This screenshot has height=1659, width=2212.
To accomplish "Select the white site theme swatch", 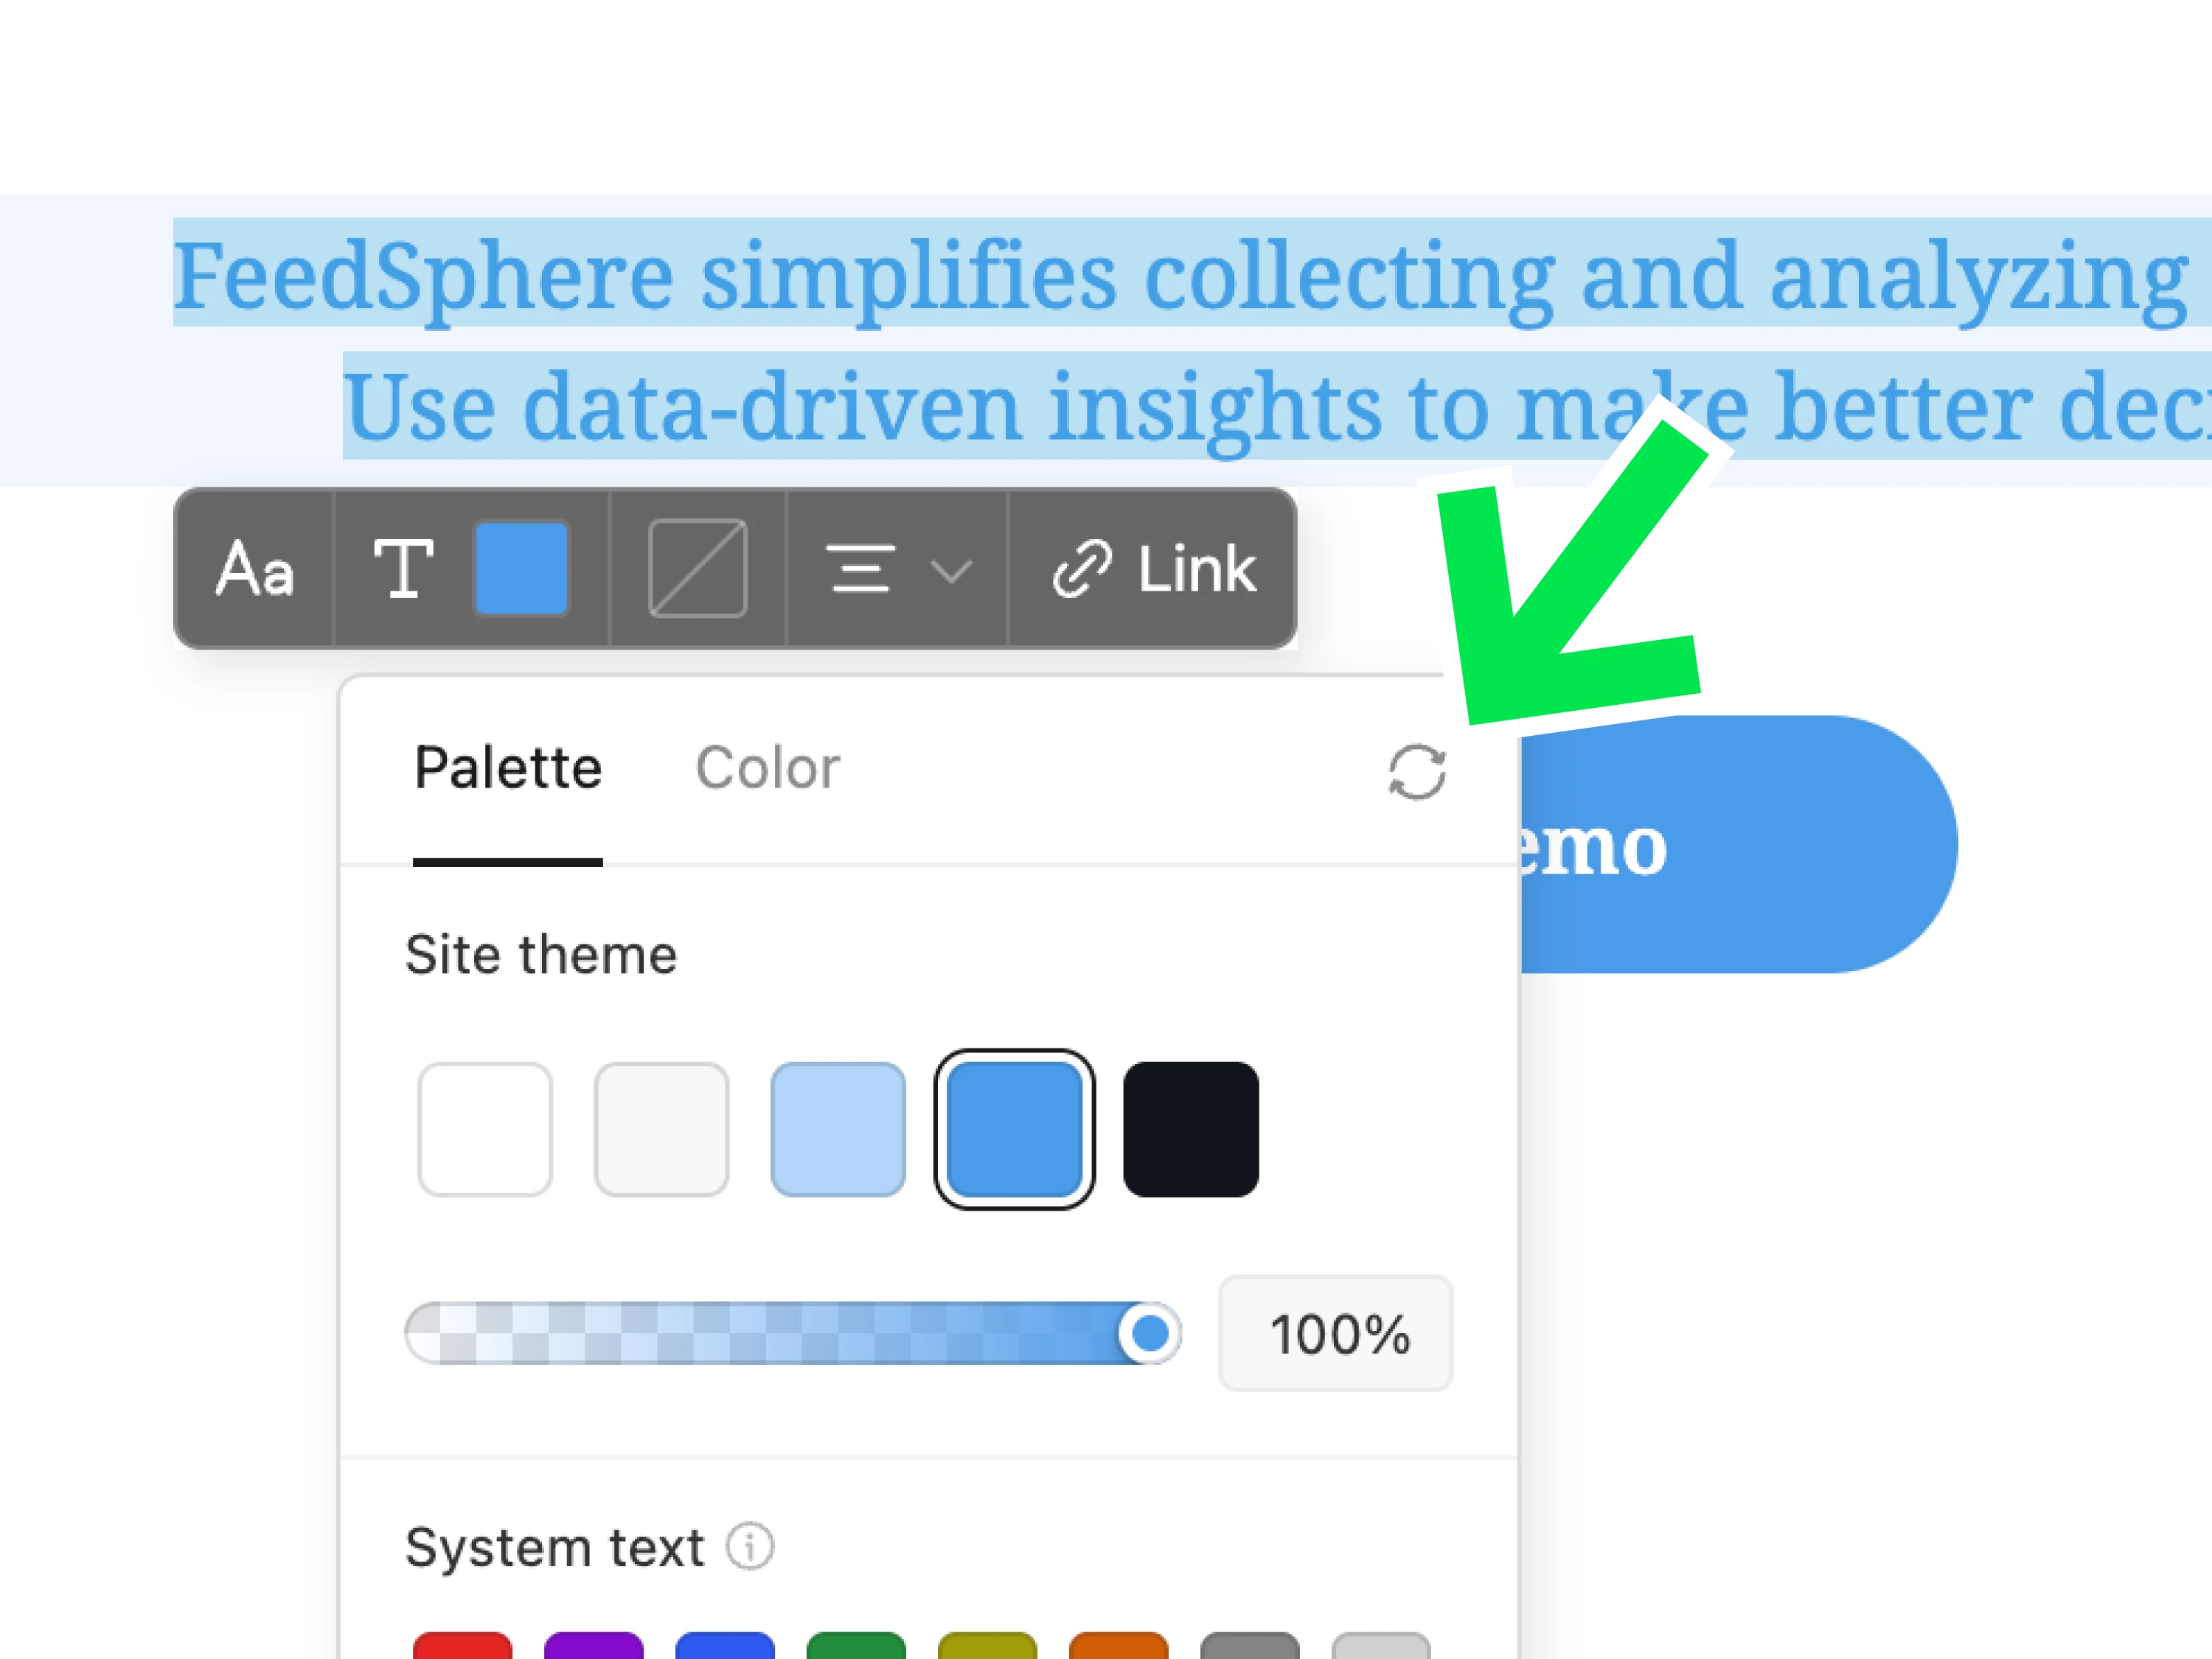I will pyautogui.click(x=485, y=1129).
